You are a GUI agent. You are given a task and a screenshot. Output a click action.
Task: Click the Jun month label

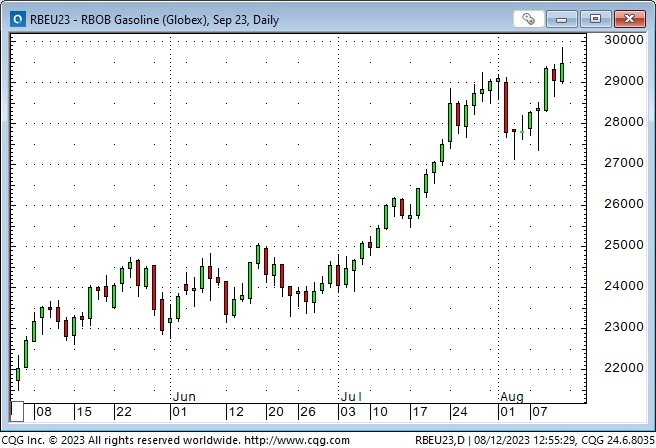pos(184,396)
